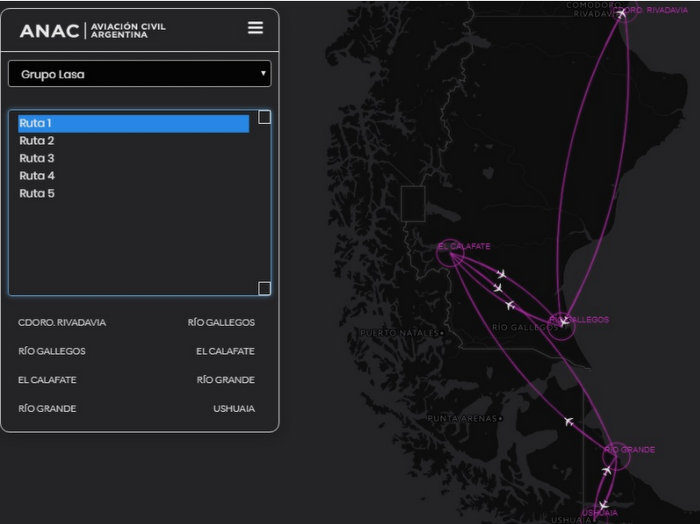The image size is (700, 524).
Task: Toggle the checkbox at bottom of route list
Action: tap(264, 289)
